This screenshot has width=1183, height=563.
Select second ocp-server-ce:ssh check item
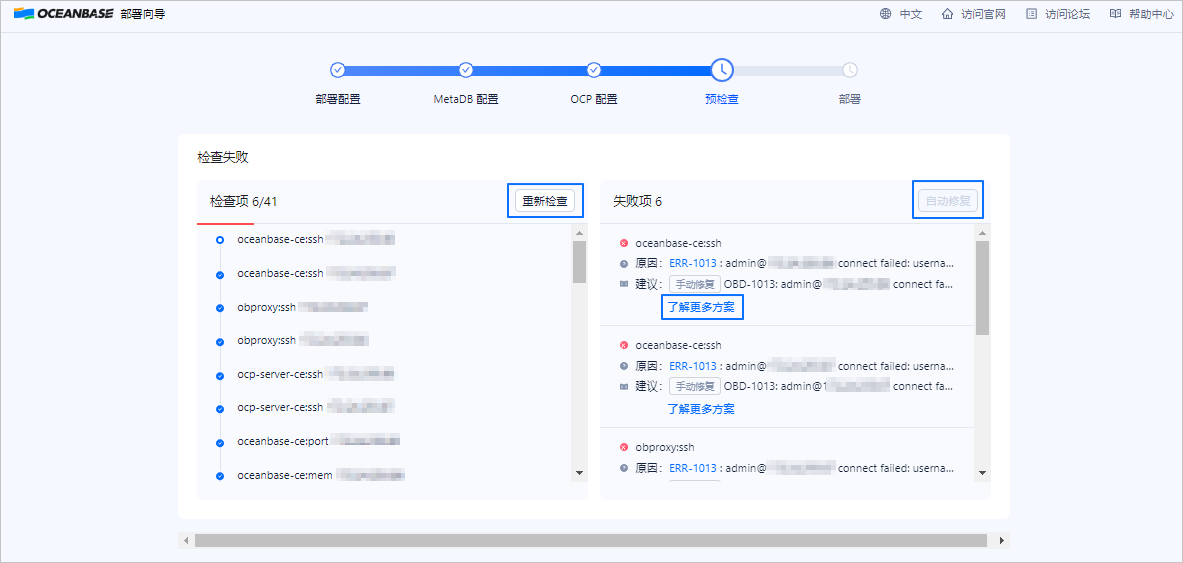pos(316,408)
